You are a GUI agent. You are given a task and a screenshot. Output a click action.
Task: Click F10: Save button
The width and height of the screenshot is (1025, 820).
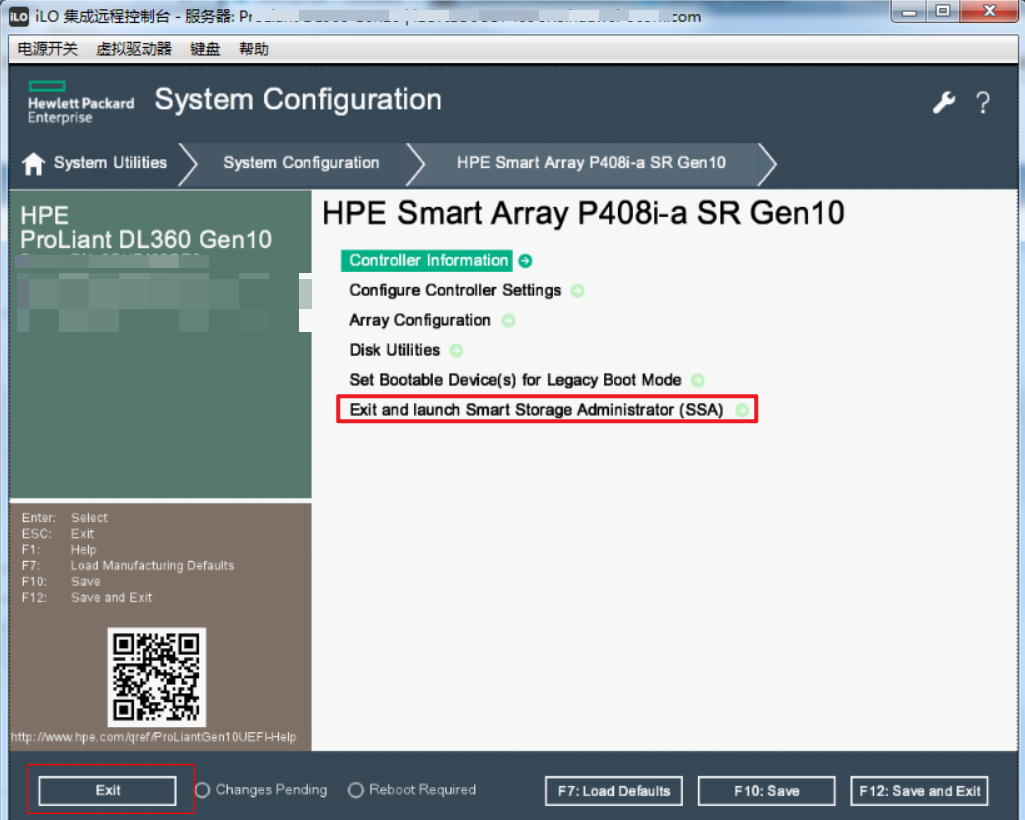(x=767, y=791)
